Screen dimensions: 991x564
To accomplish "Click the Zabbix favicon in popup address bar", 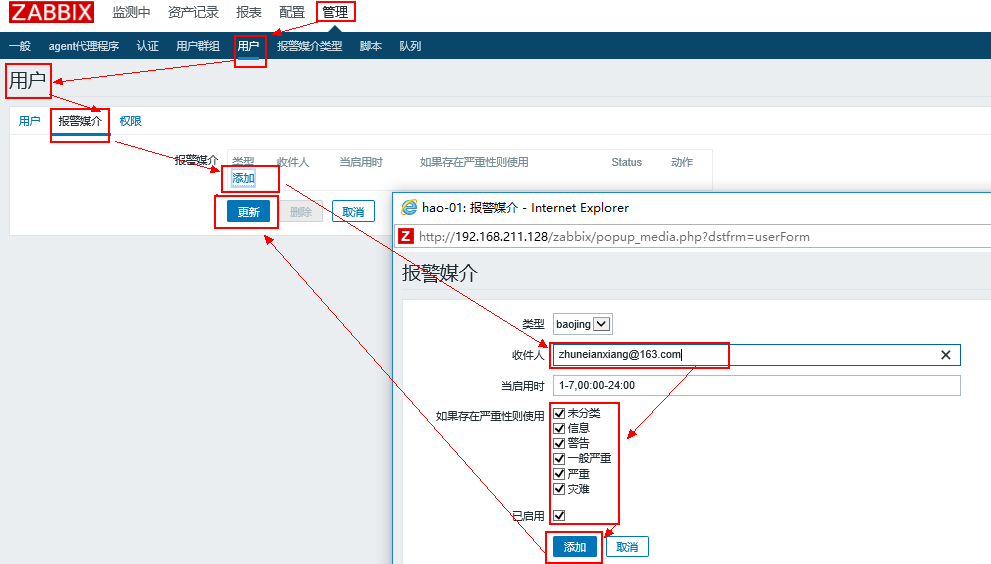I will 406,236.
